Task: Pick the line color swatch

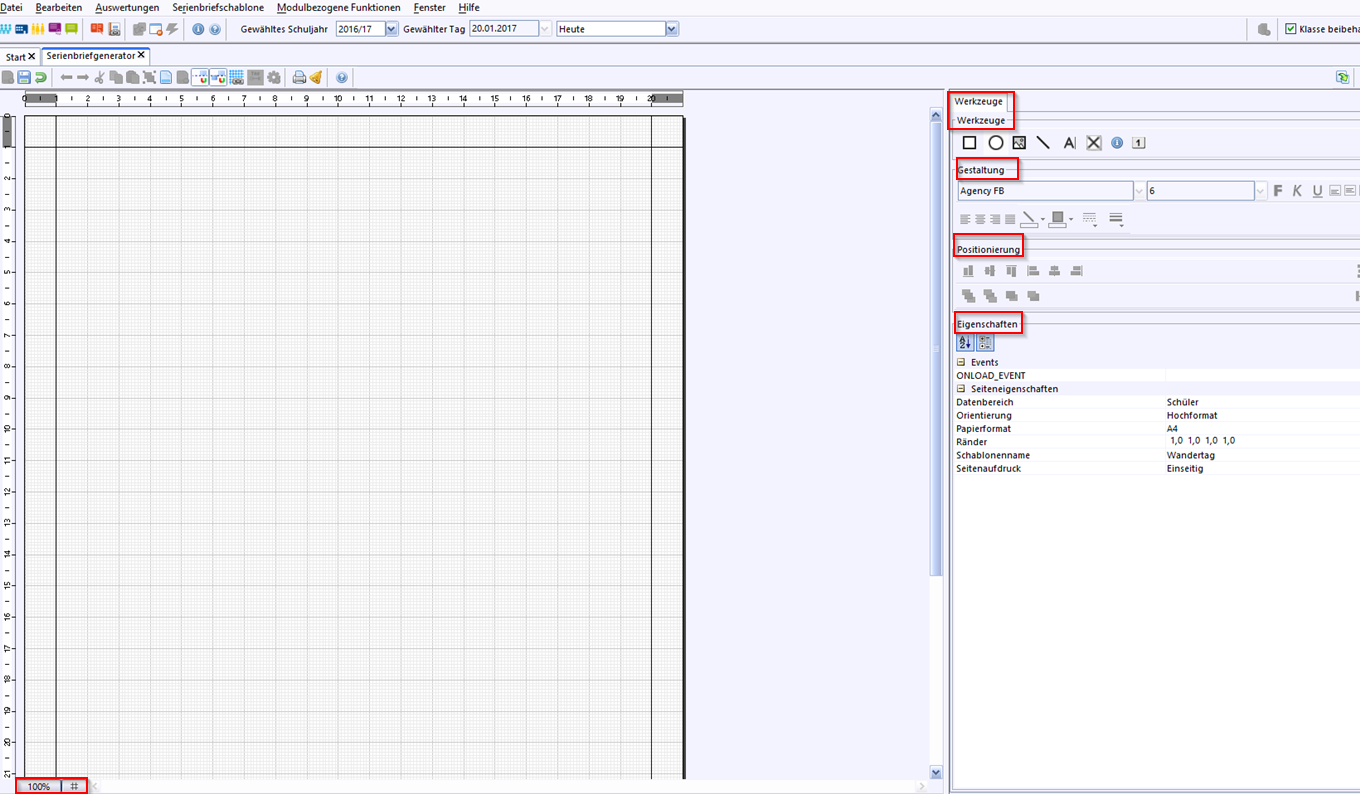Action: (1029, 218)
